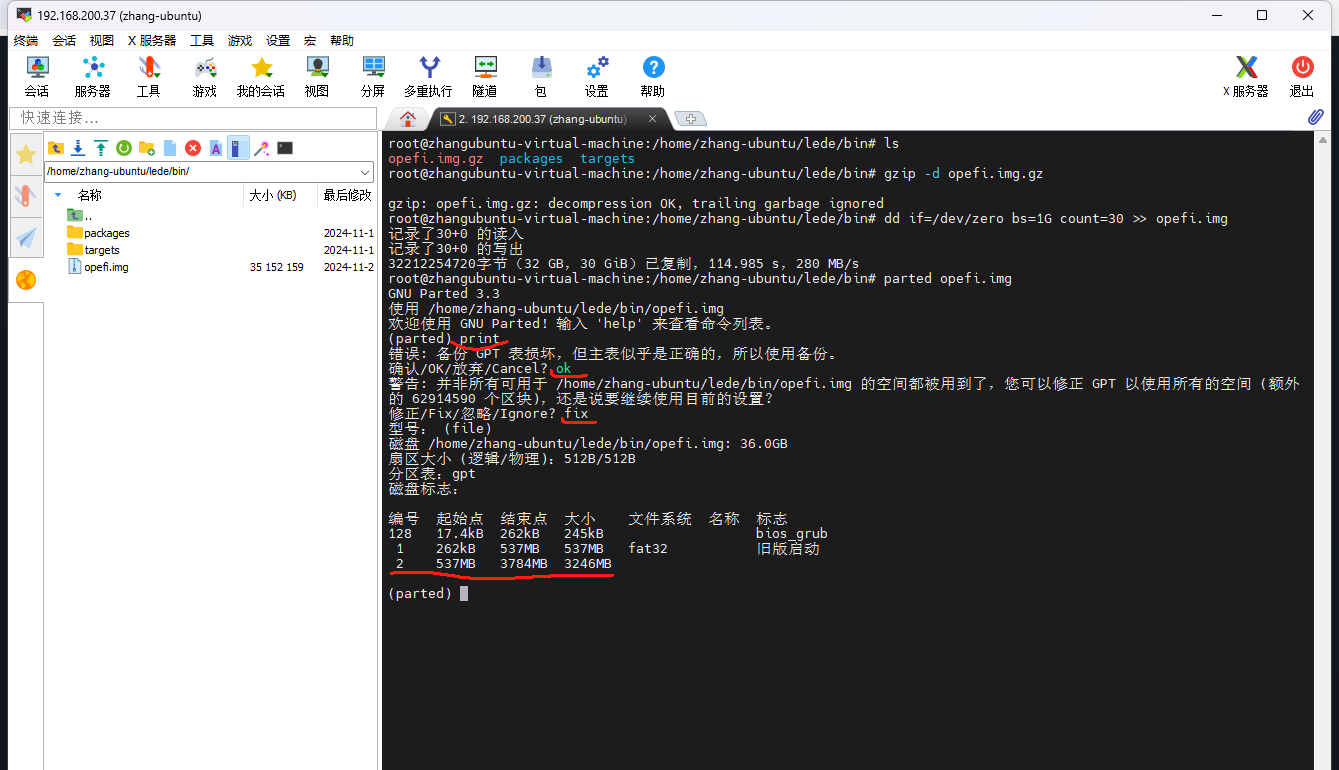The height and width of the screenshot is (770, 1339).
Task: Expand the SFTP path dropdown arrow
Action: click(365, 171)
